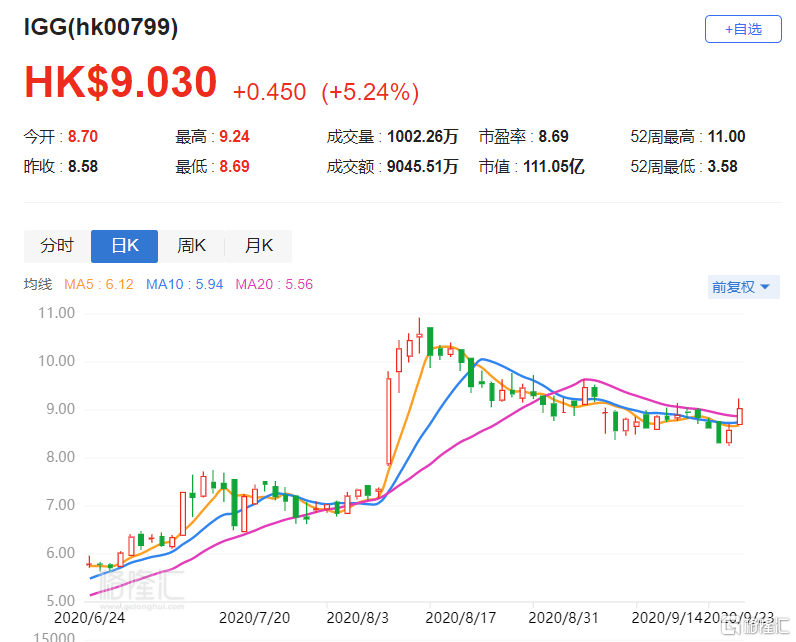Click the 市盈率 P/E ratio 8.69
Viewport: 796px width, 642px height.
pyautogui.click(x=553, y=137)
